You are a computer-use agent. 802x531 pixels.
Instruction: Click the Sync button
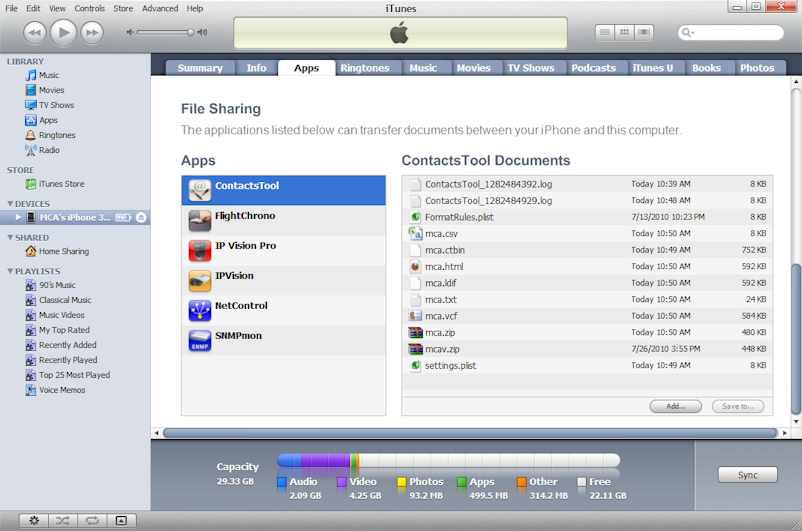(748, 475)
